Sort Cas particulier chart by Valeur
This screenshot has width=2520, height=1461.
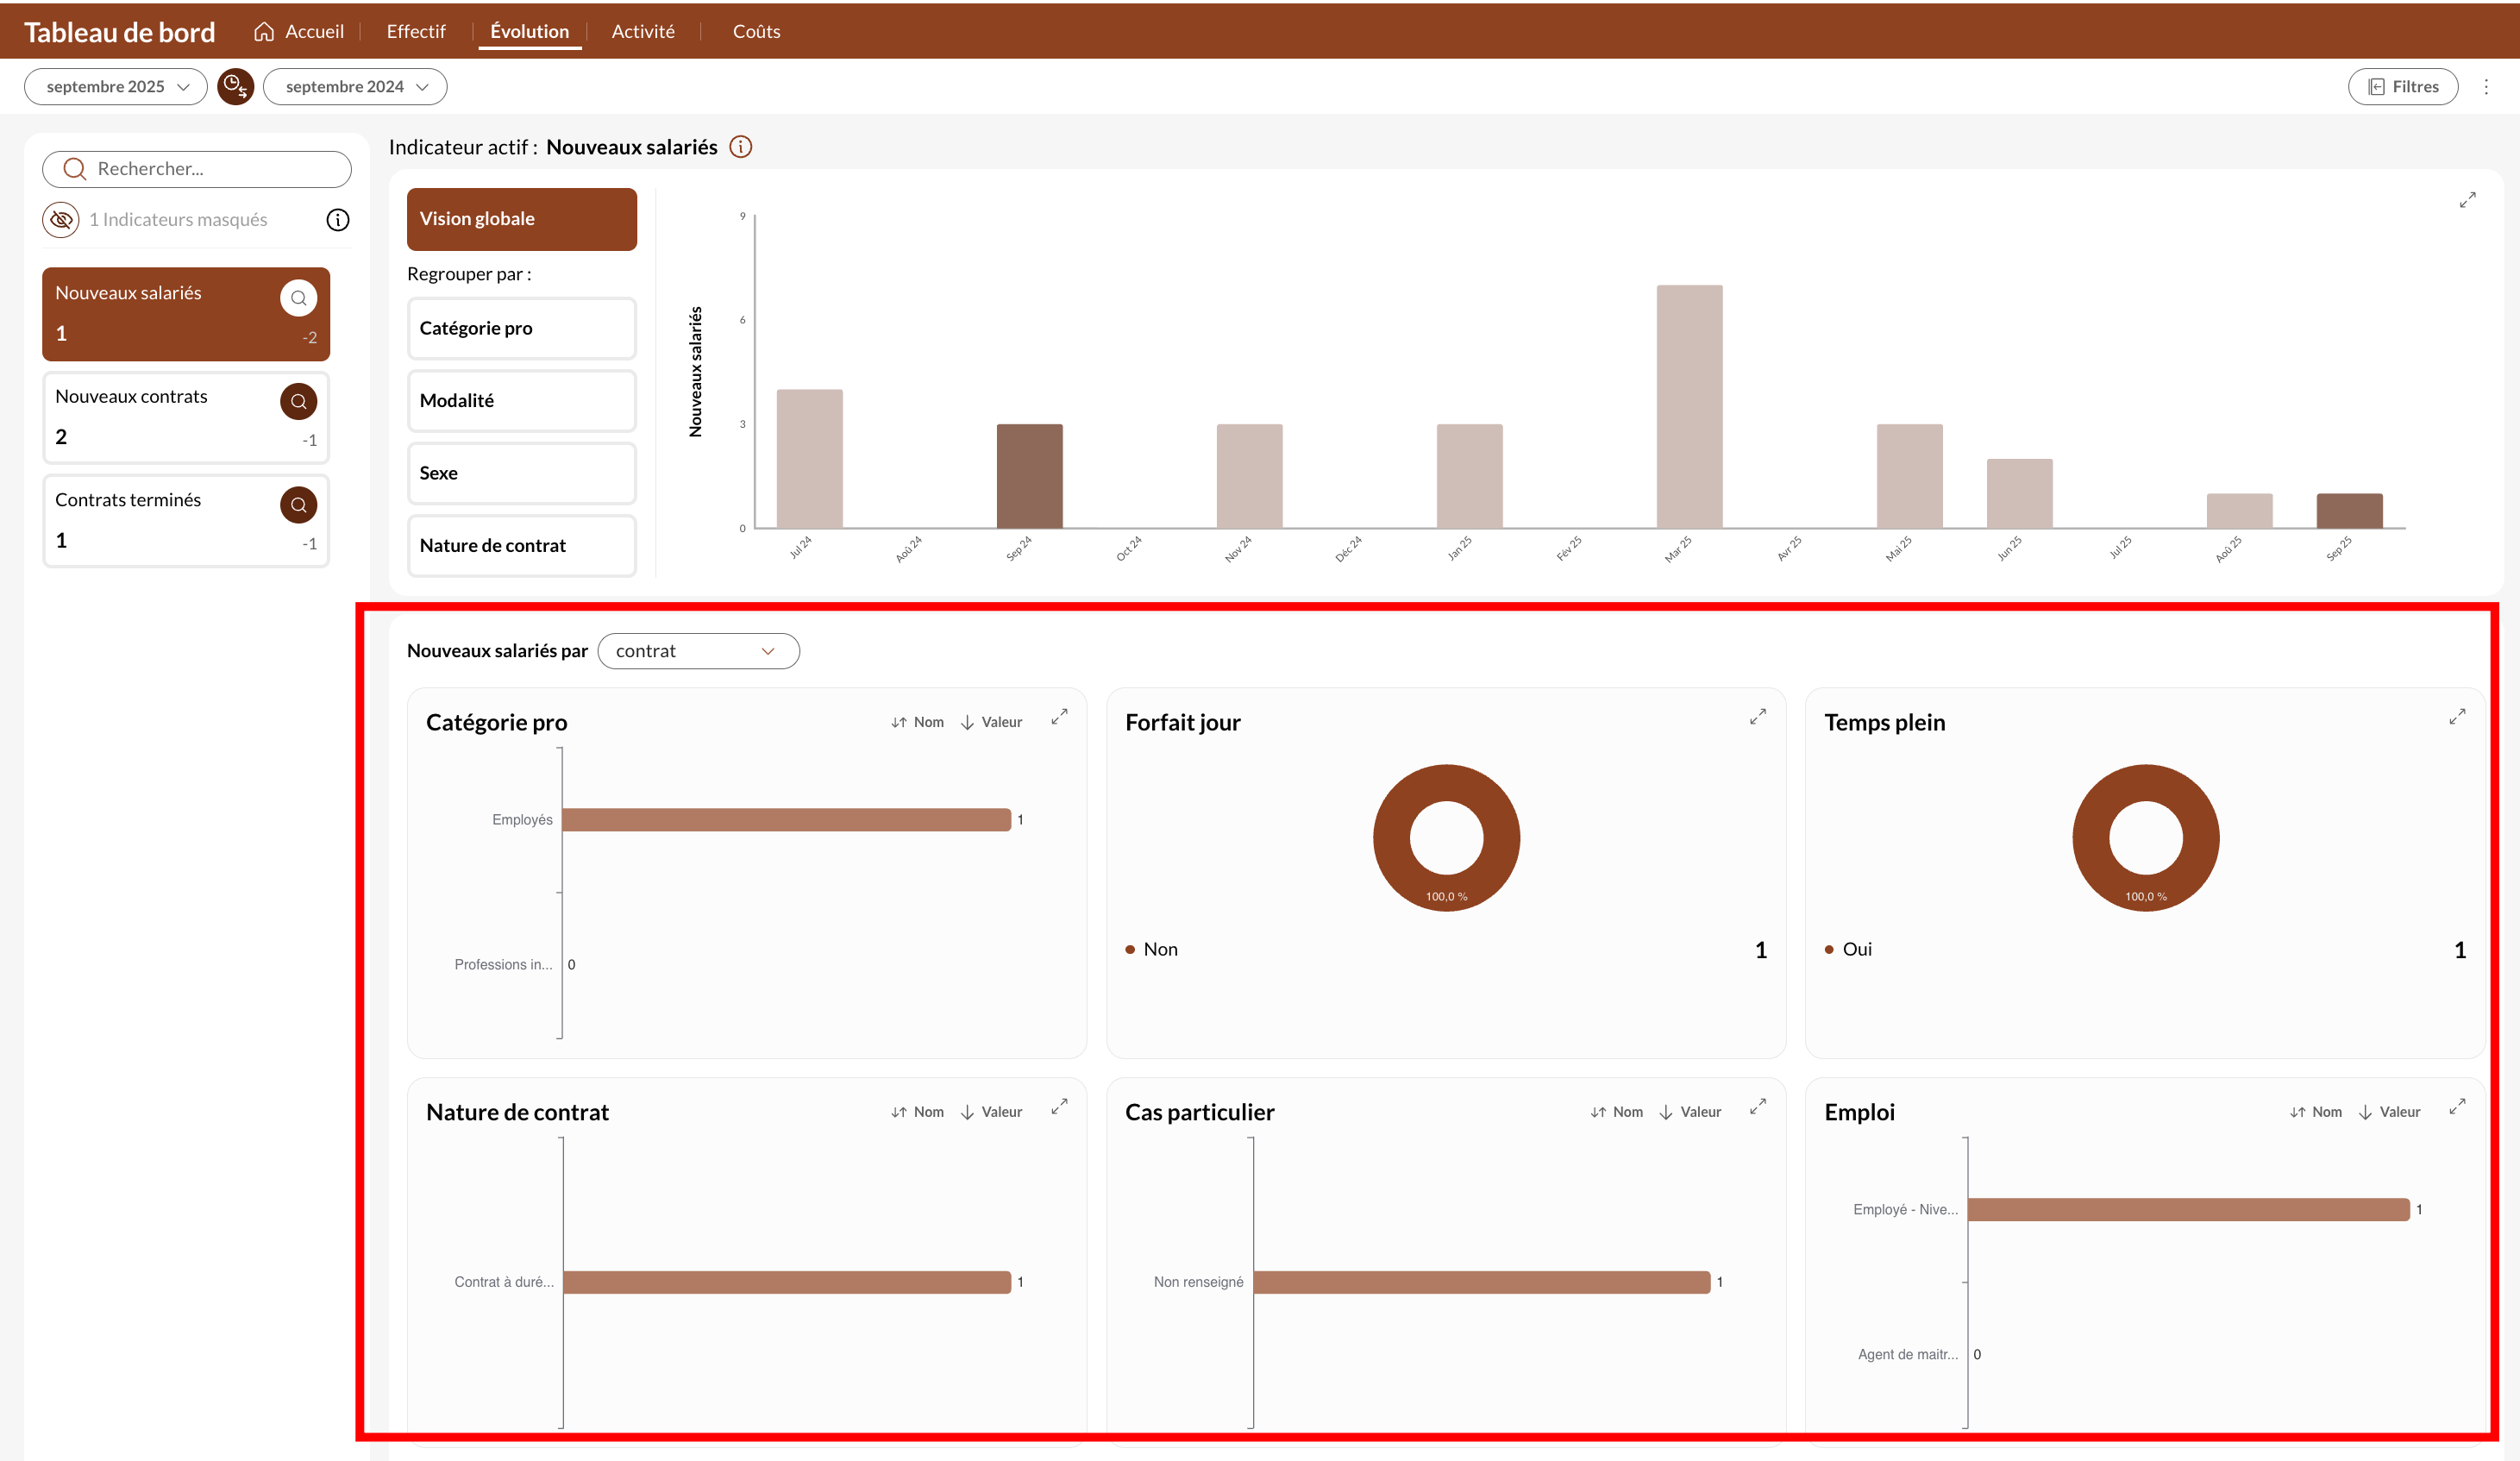1690,1112
